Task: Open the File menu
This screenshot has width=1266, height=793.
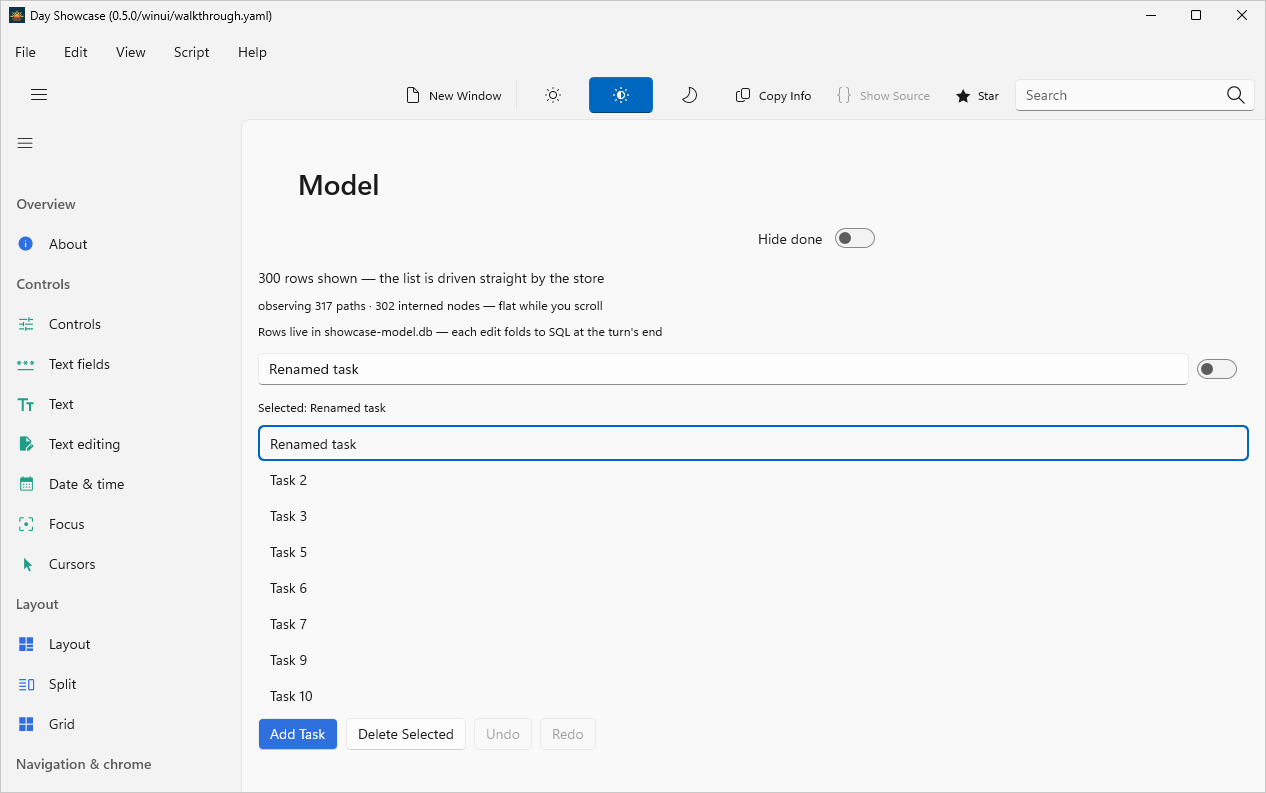Action: pyautogui.click(x=26, y=52)
